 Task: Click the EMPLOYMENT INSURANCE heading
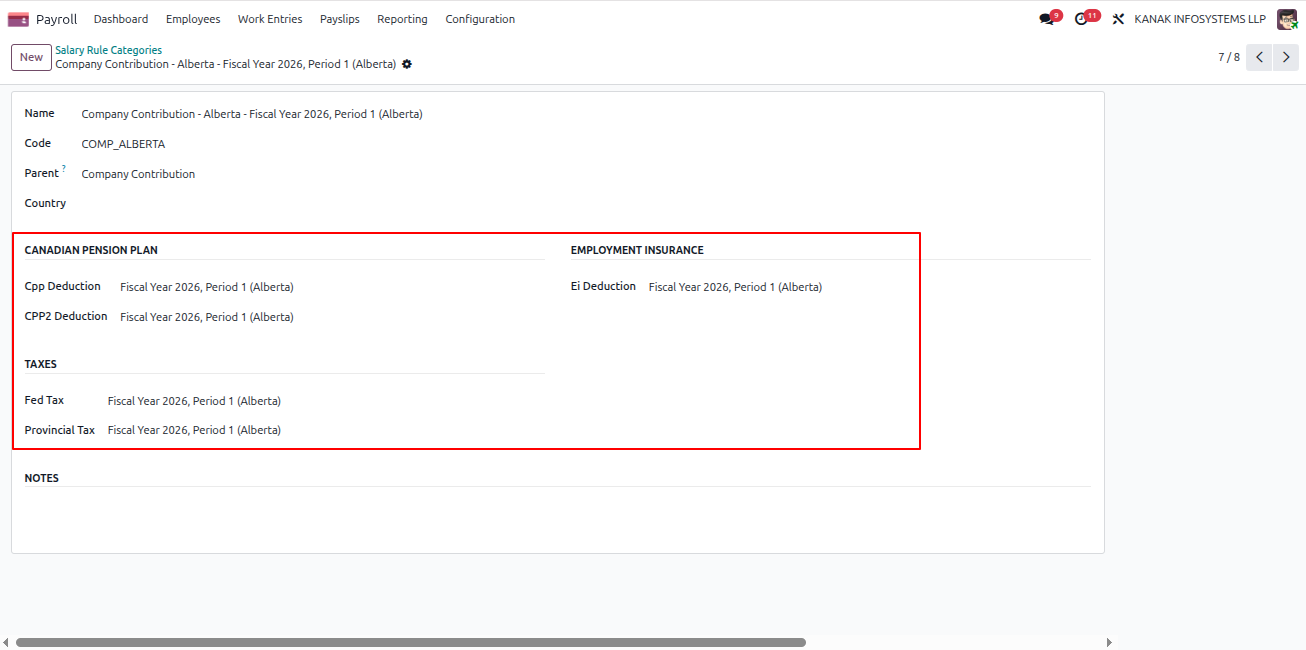point(637,250)
